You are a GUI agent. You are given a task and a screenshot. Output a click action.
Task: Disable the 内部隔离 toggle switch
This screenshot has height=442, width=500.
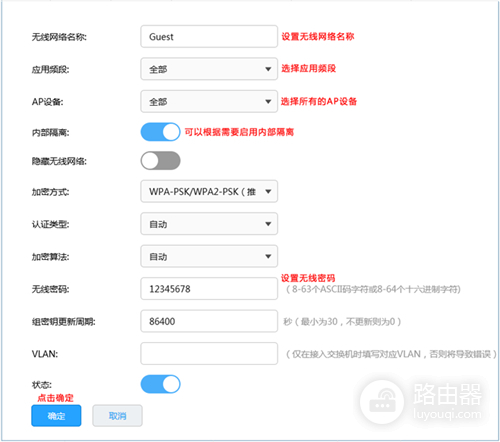point(161,132)
